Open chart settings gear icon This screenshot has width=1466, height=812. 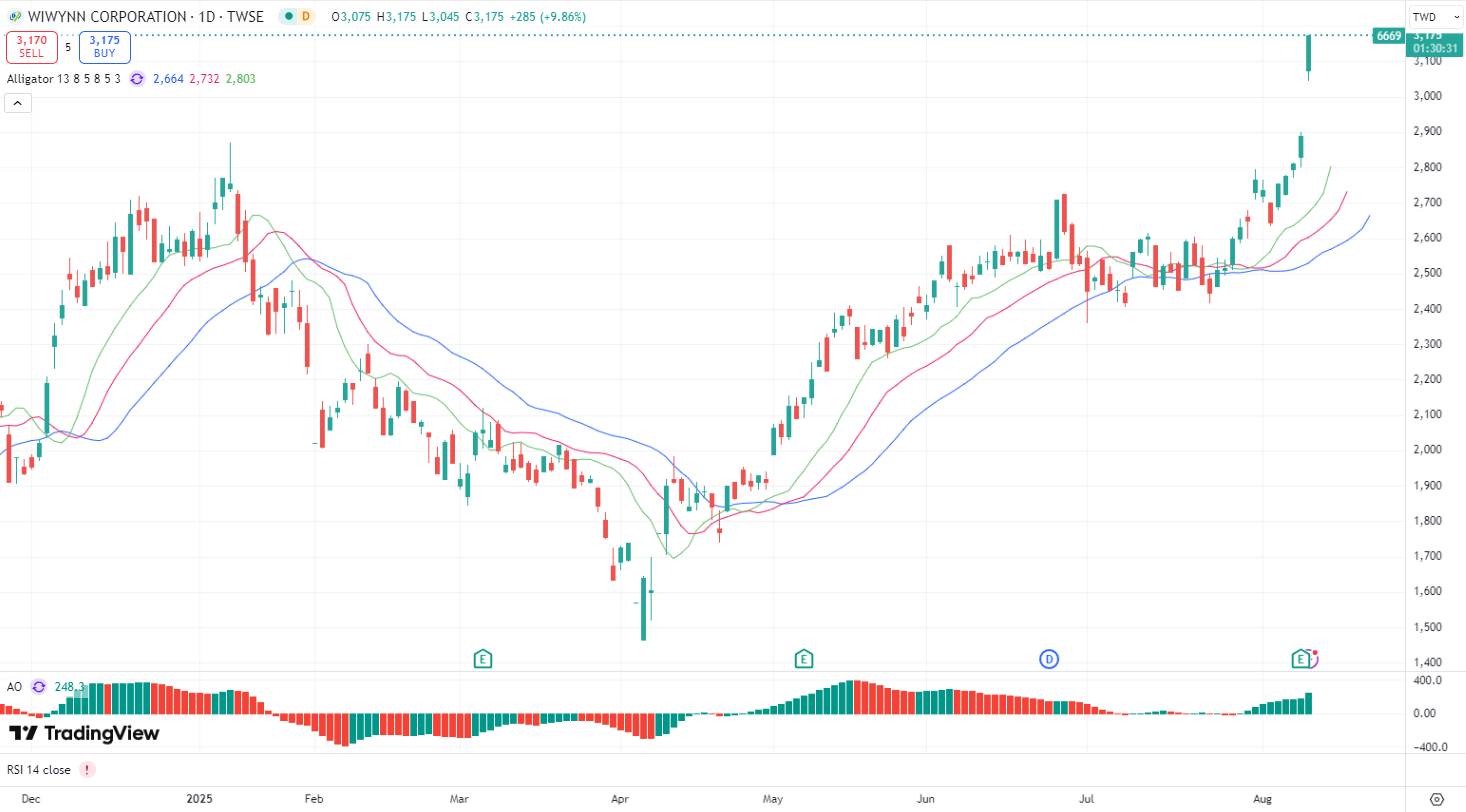point(1437,799)
